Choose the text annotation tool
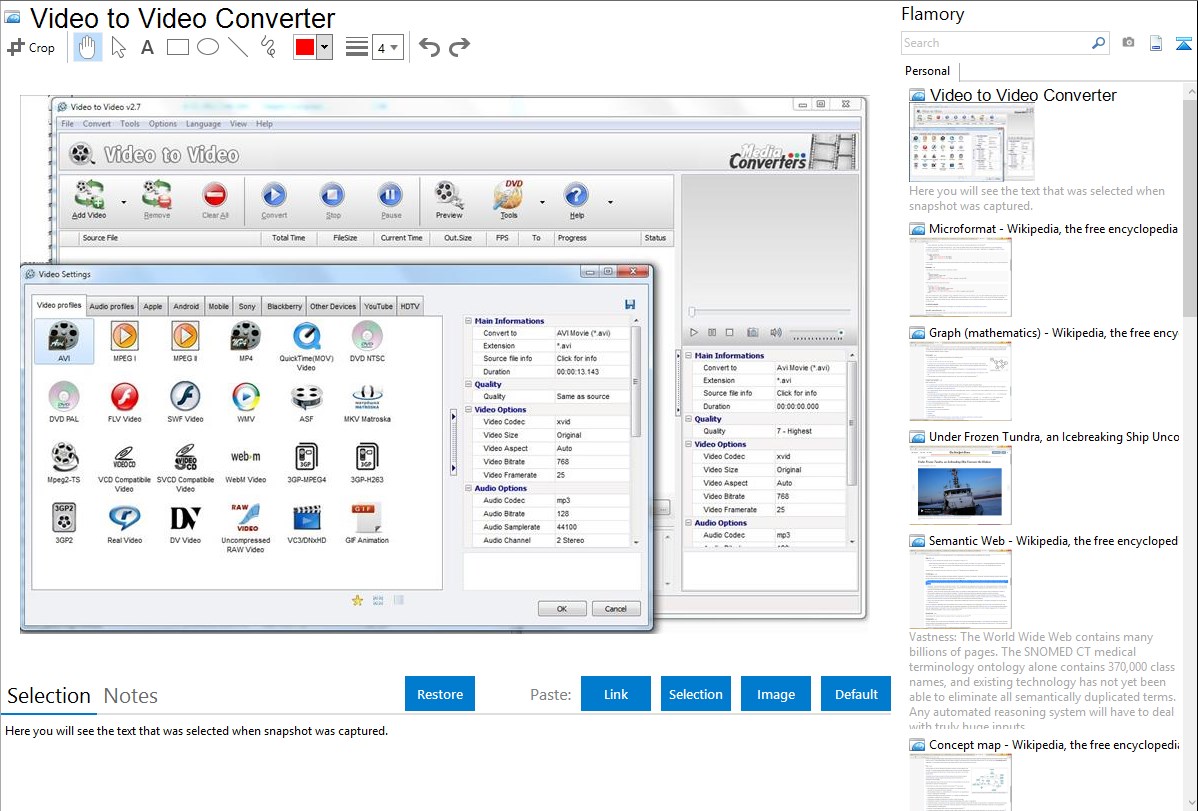Screen dimensions: 1198x811 point(147,47)
